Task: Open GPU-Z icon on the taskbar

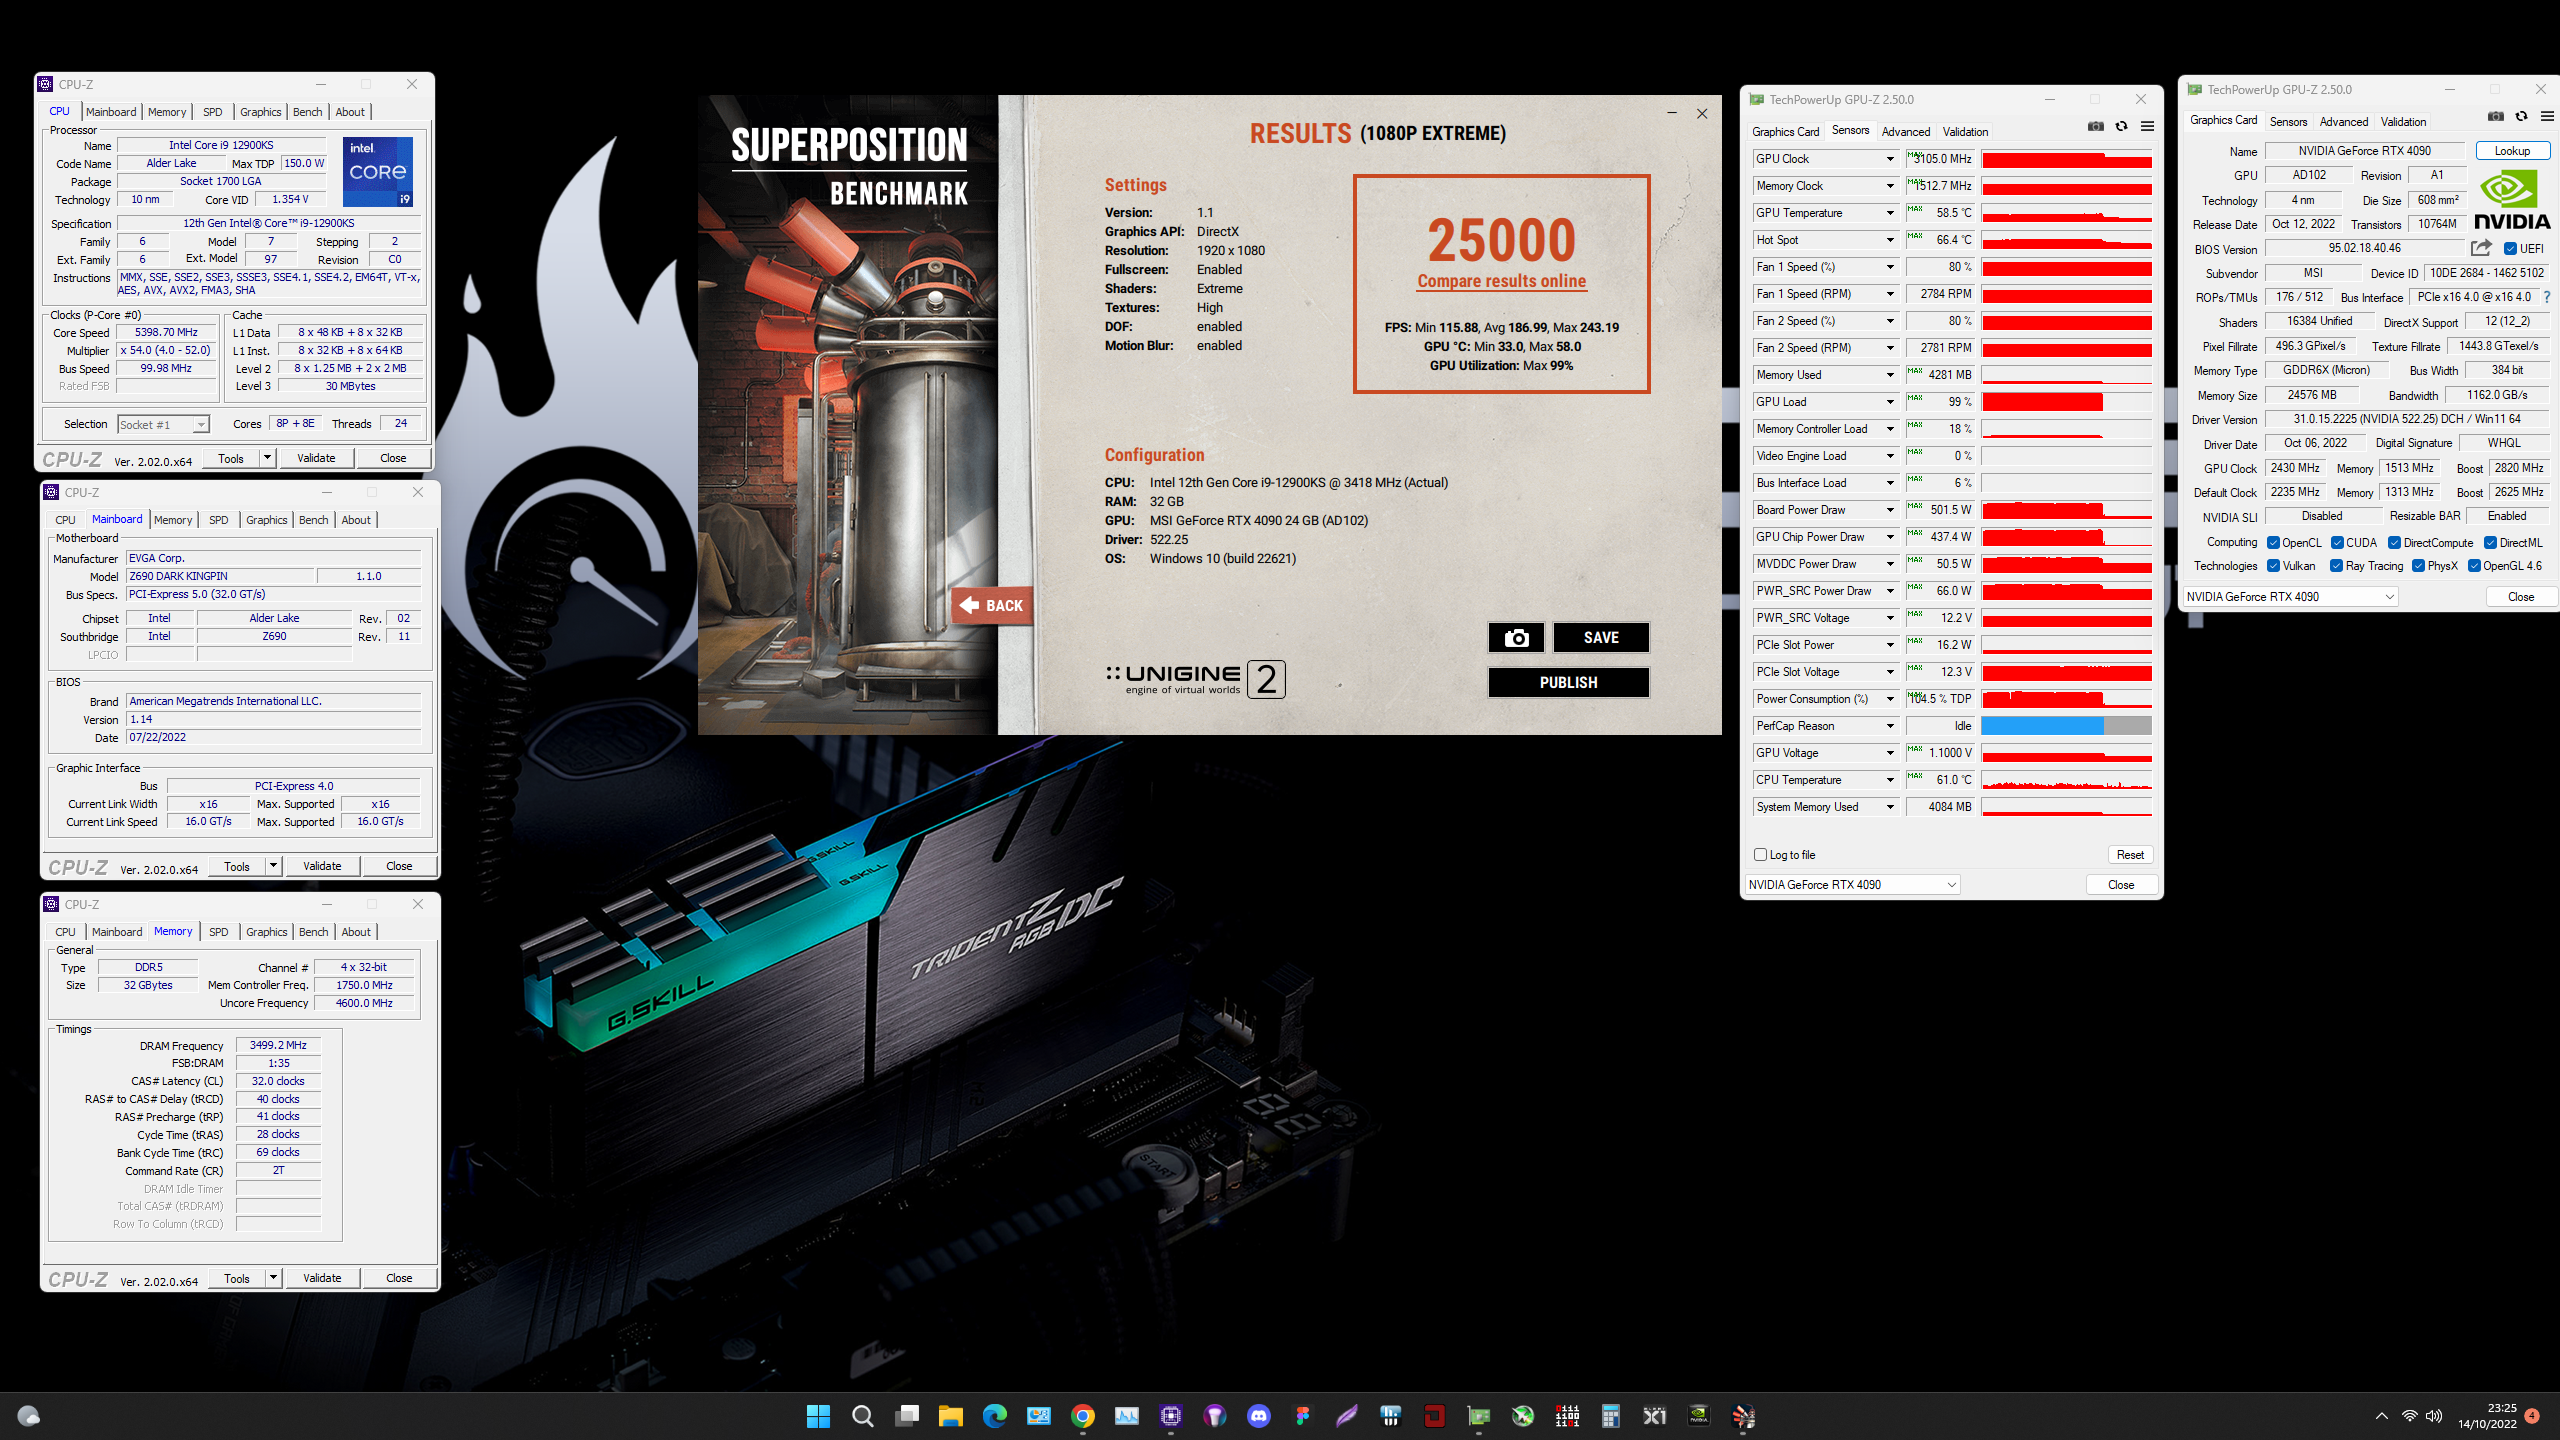Action: [1478, 1416]
